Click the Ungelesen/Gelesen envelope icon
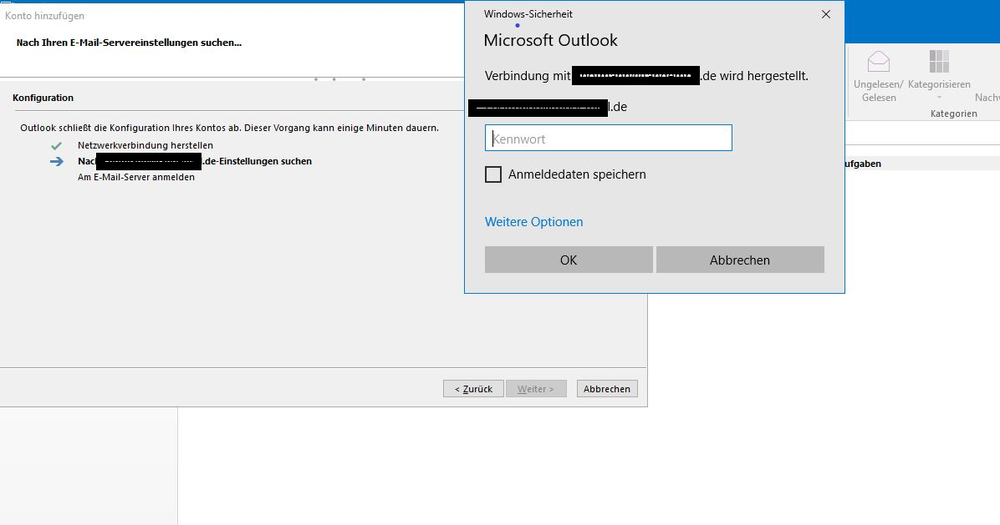1000x525 pixels. coord(878,62)
